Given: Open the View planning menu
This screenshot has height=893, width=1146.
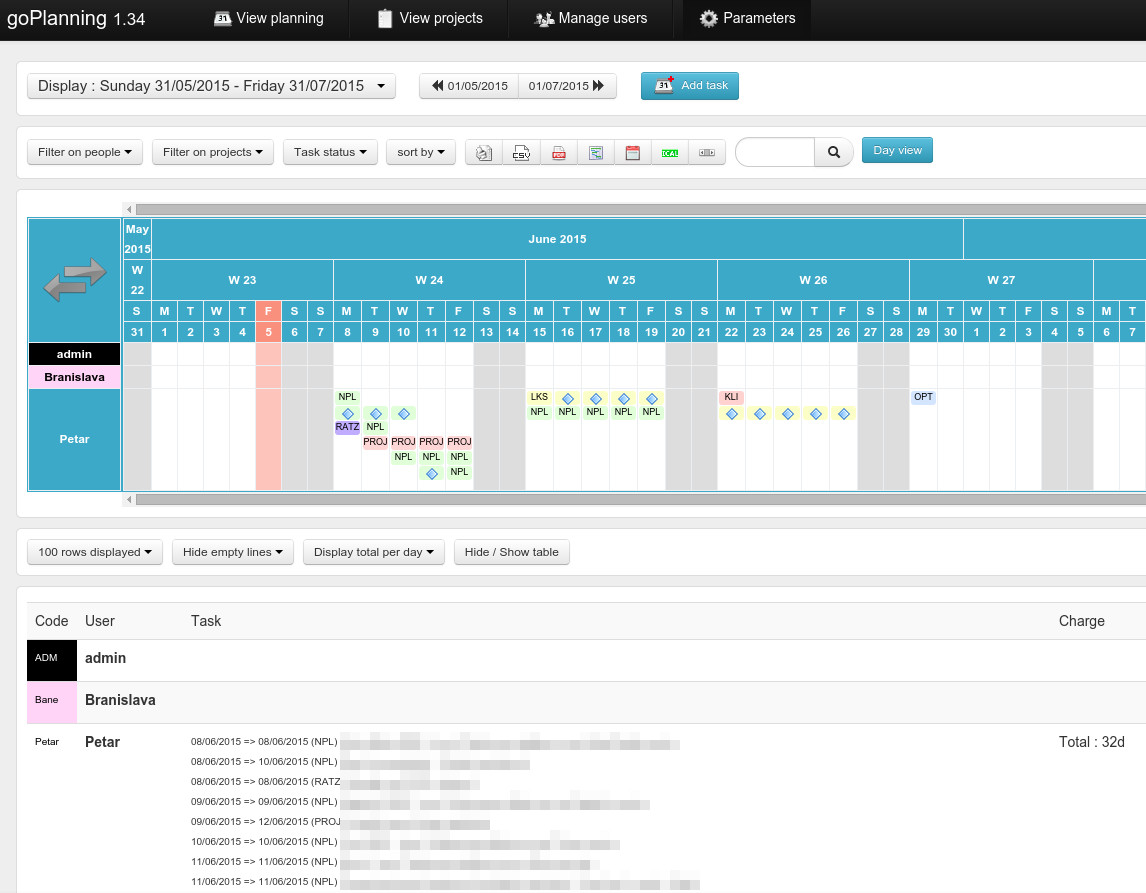Looking at the screenshot, I should click(268, 18).
